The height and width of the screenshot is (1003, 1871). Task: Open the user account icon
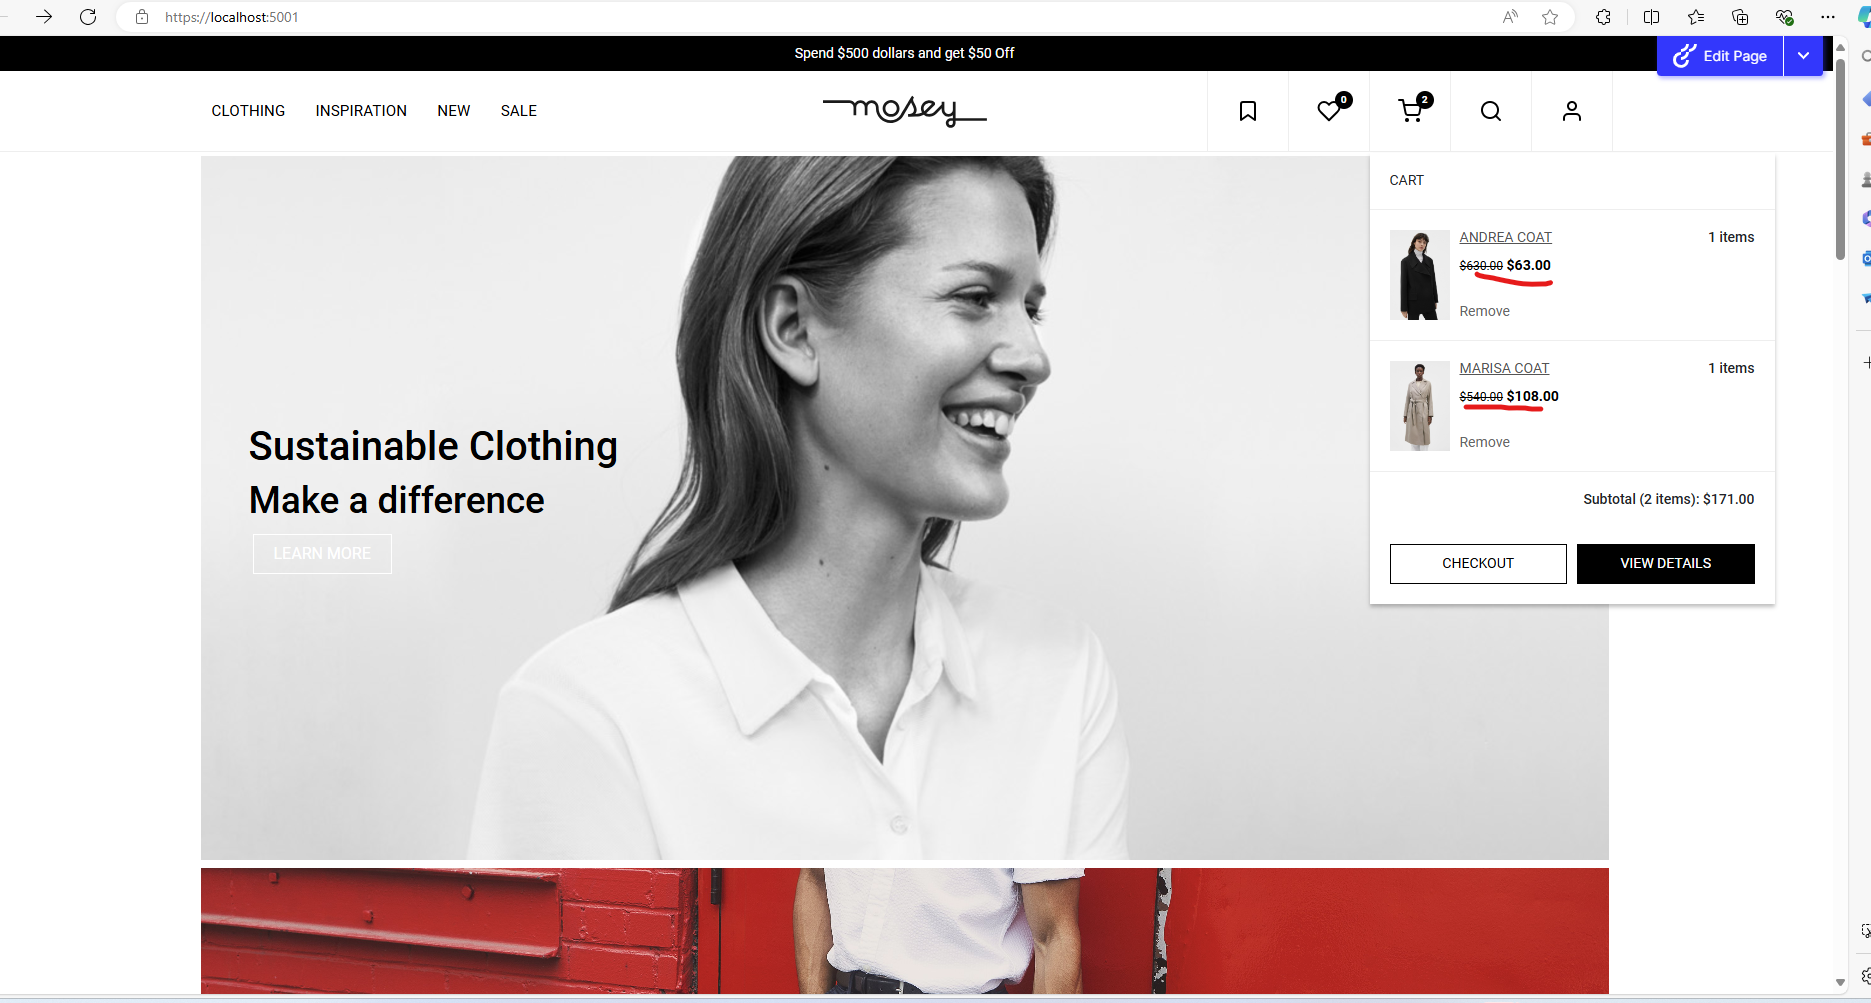pos(1571,111)
